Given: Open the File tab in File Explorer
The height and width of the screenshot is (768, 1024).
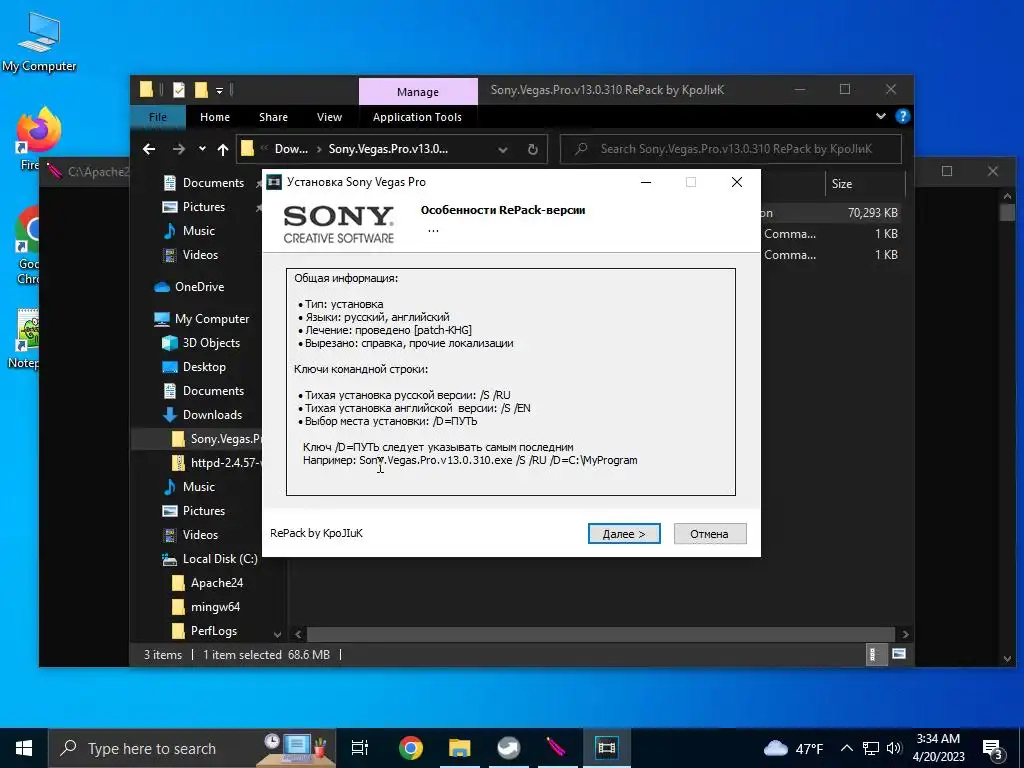Looking at the screenshot, I should point(158,117).
